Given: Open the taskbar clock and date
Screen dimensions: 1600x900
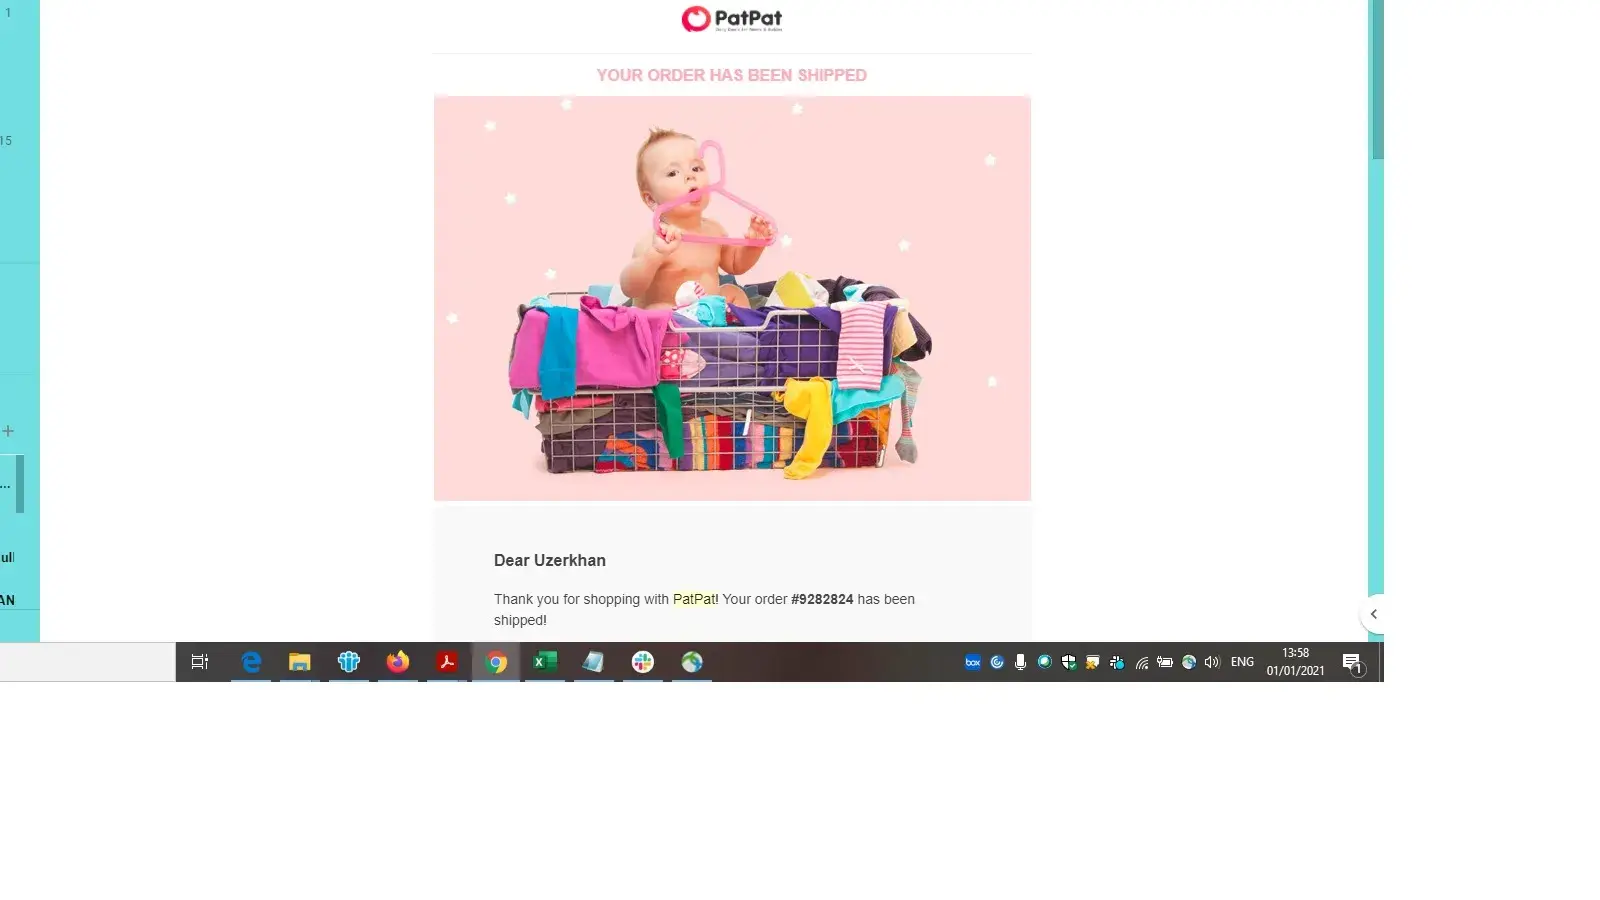Looking at the screenshot, I should click(1295, 662).
